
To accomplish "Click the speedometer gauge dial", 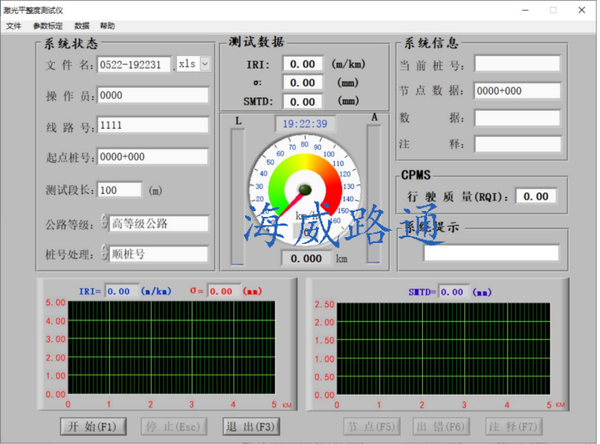I will [307, 187].
